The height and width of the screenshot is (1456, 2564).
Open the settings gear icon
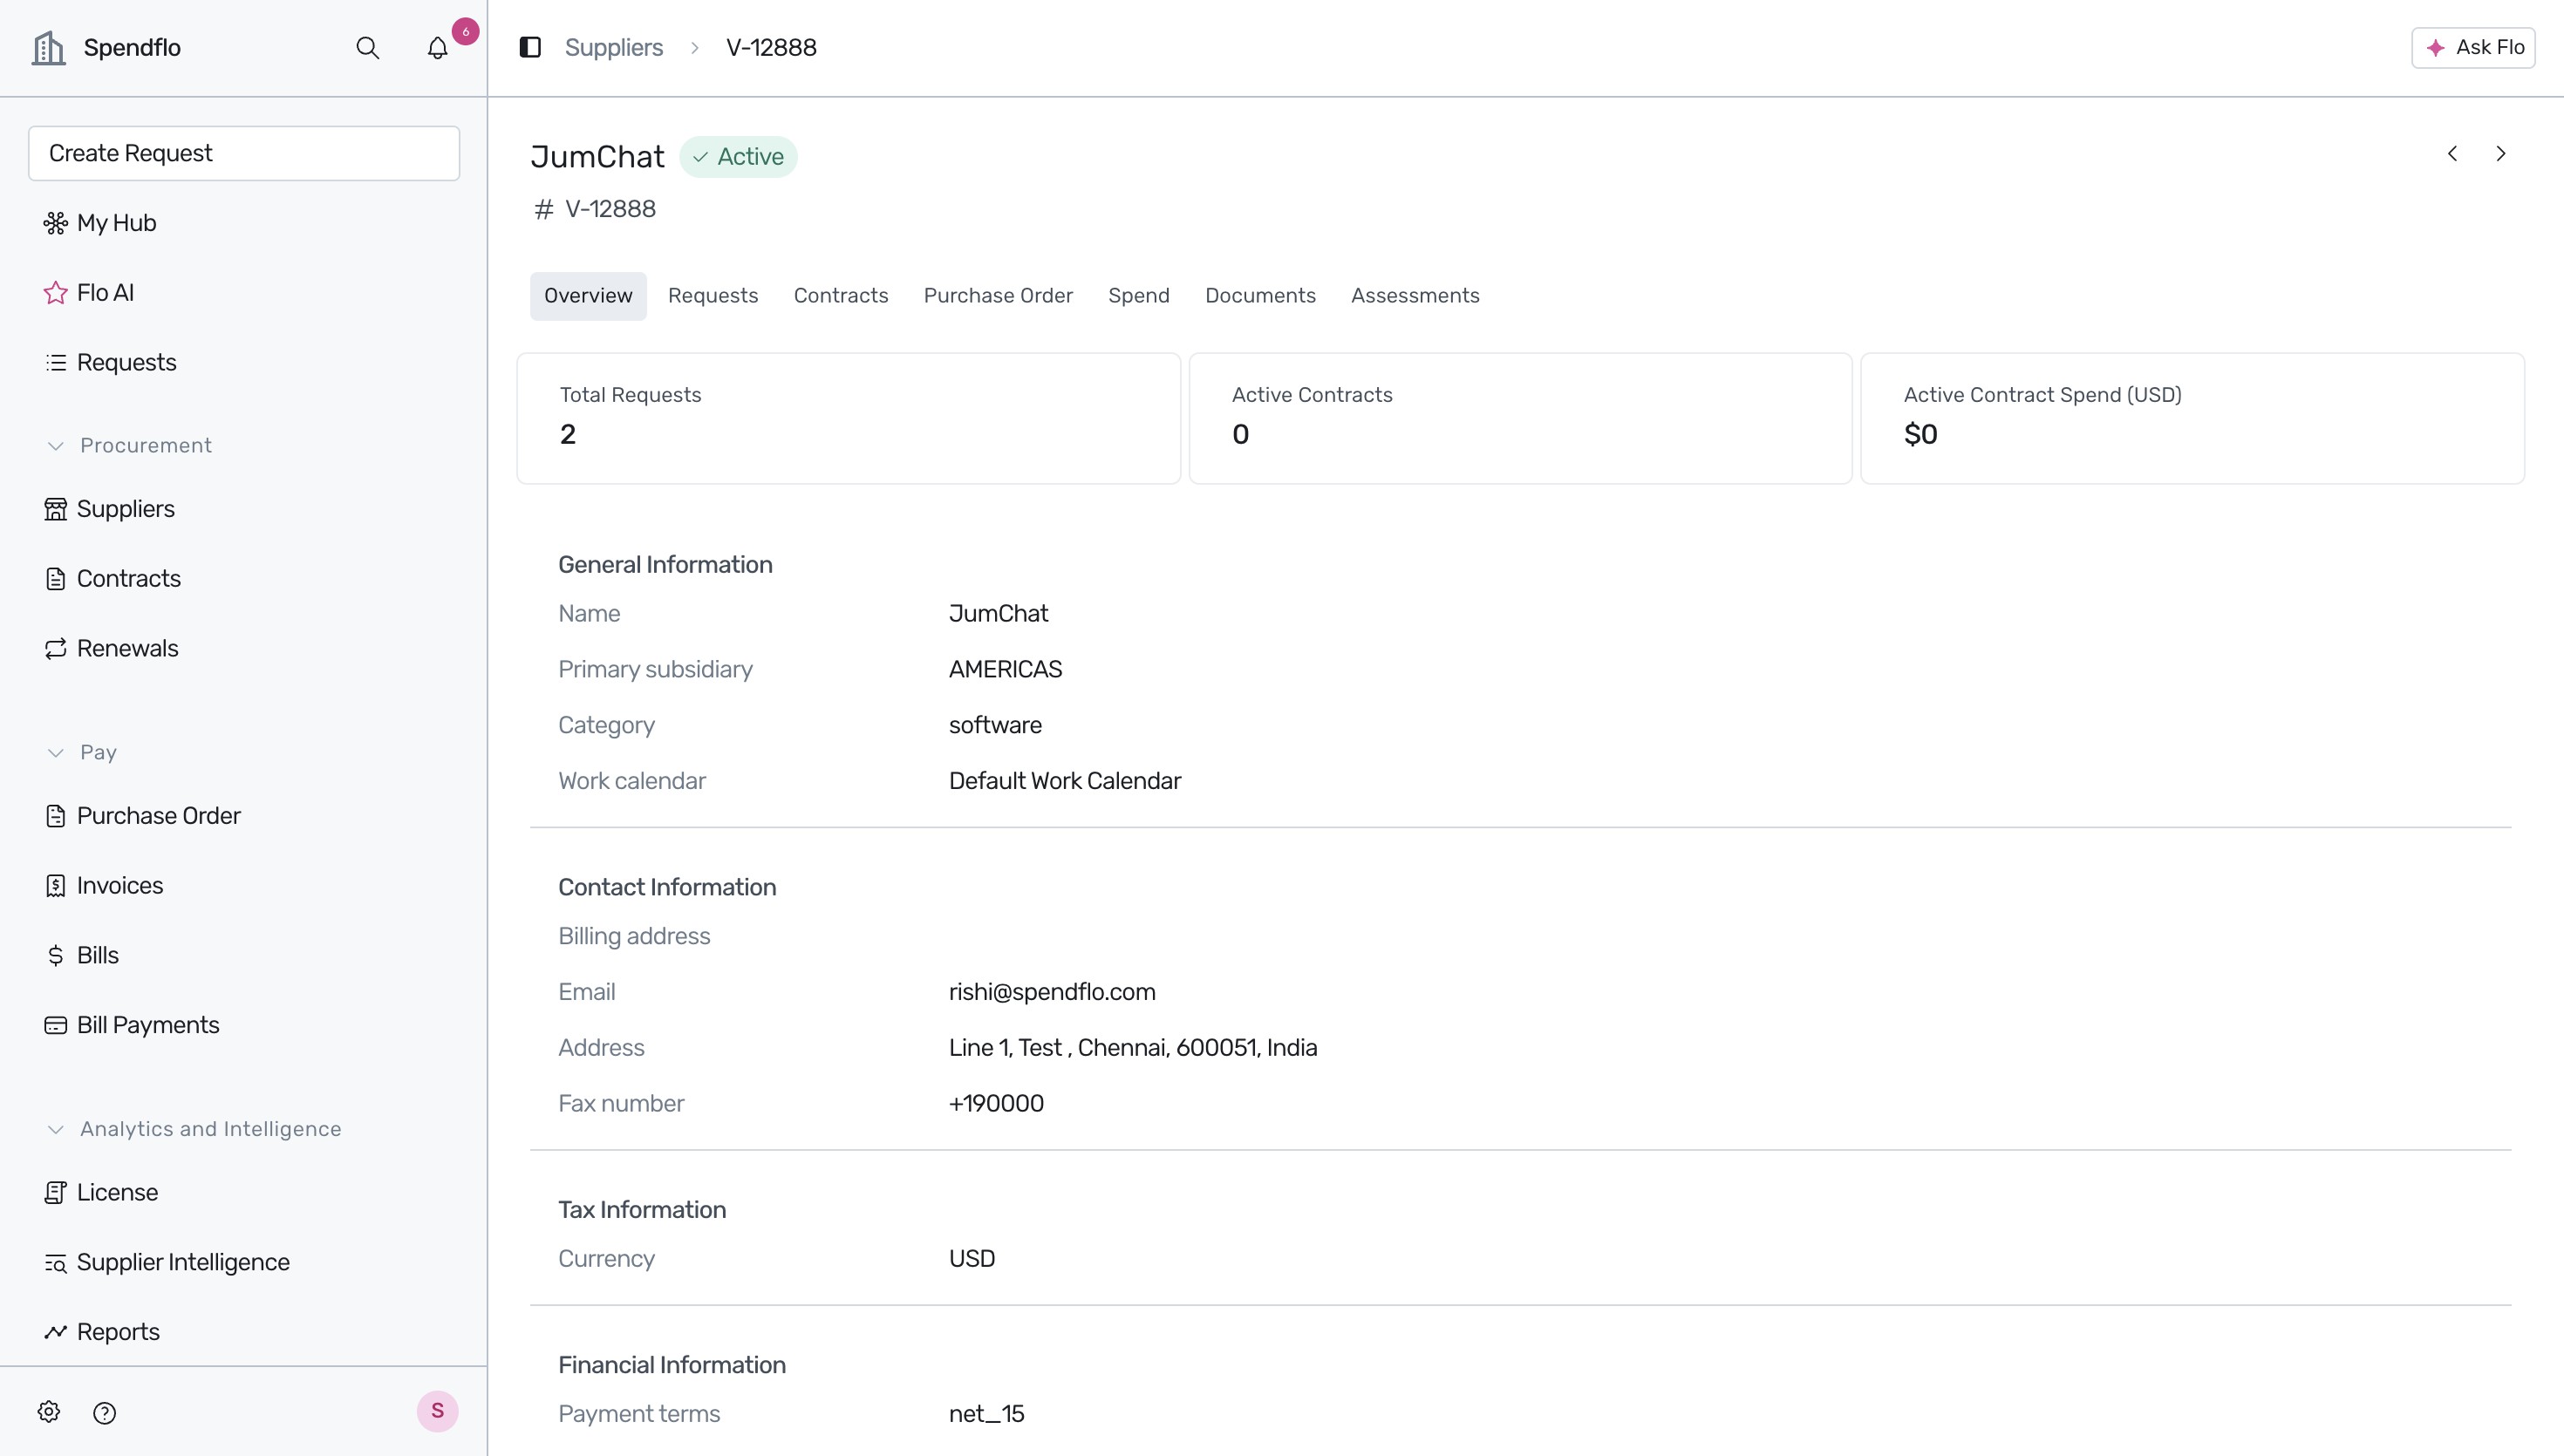[x=49, y=1412]
